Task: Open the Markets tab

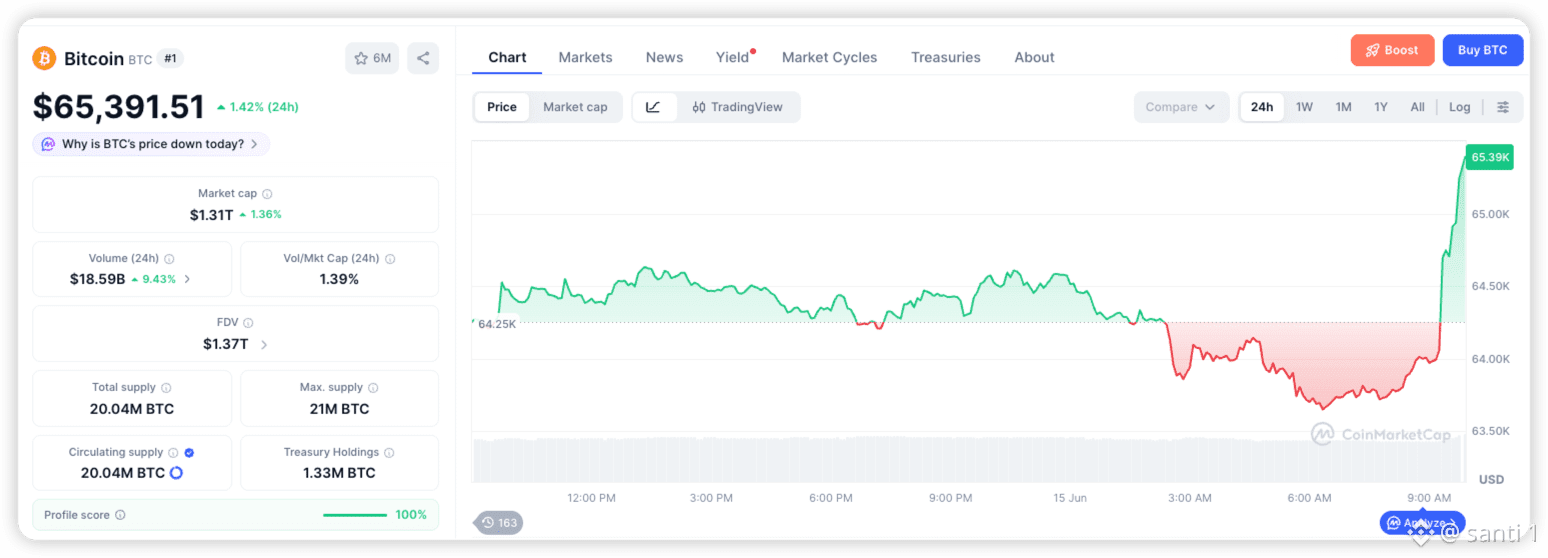Action: [585, 57]
